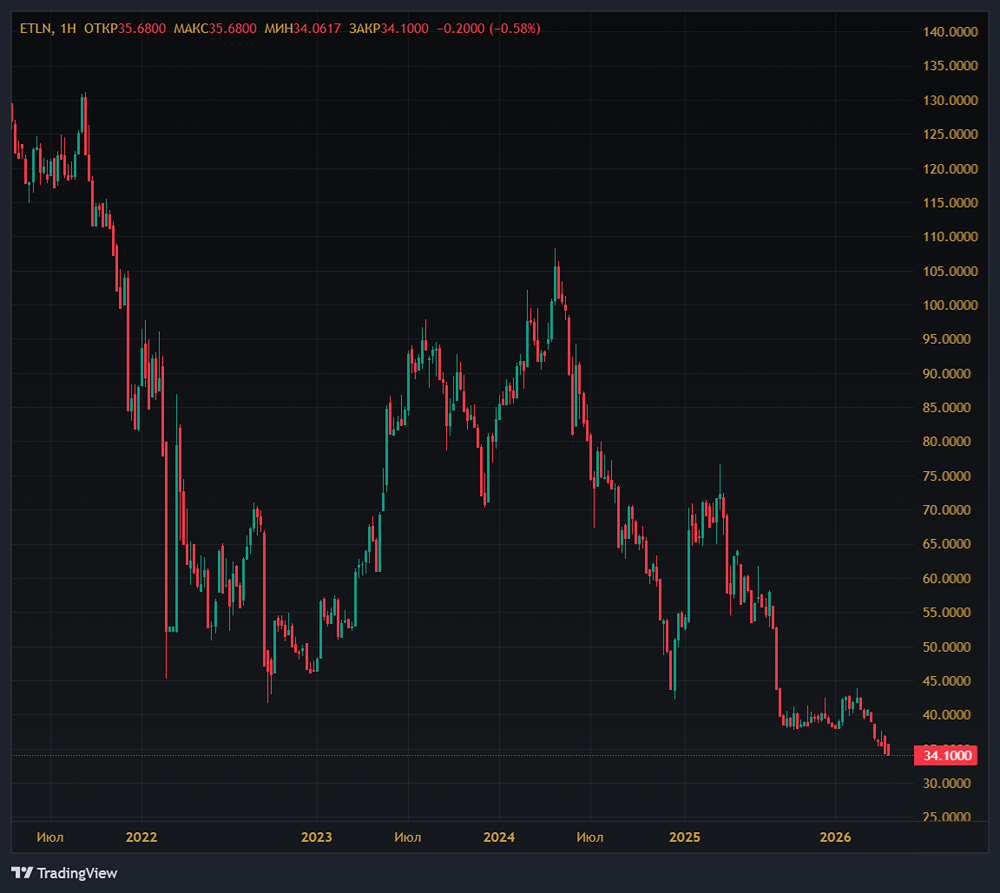Screen dimensions: 1000x893
Task: Click the 2024 time axis label
Action: [x=499, y=837]
